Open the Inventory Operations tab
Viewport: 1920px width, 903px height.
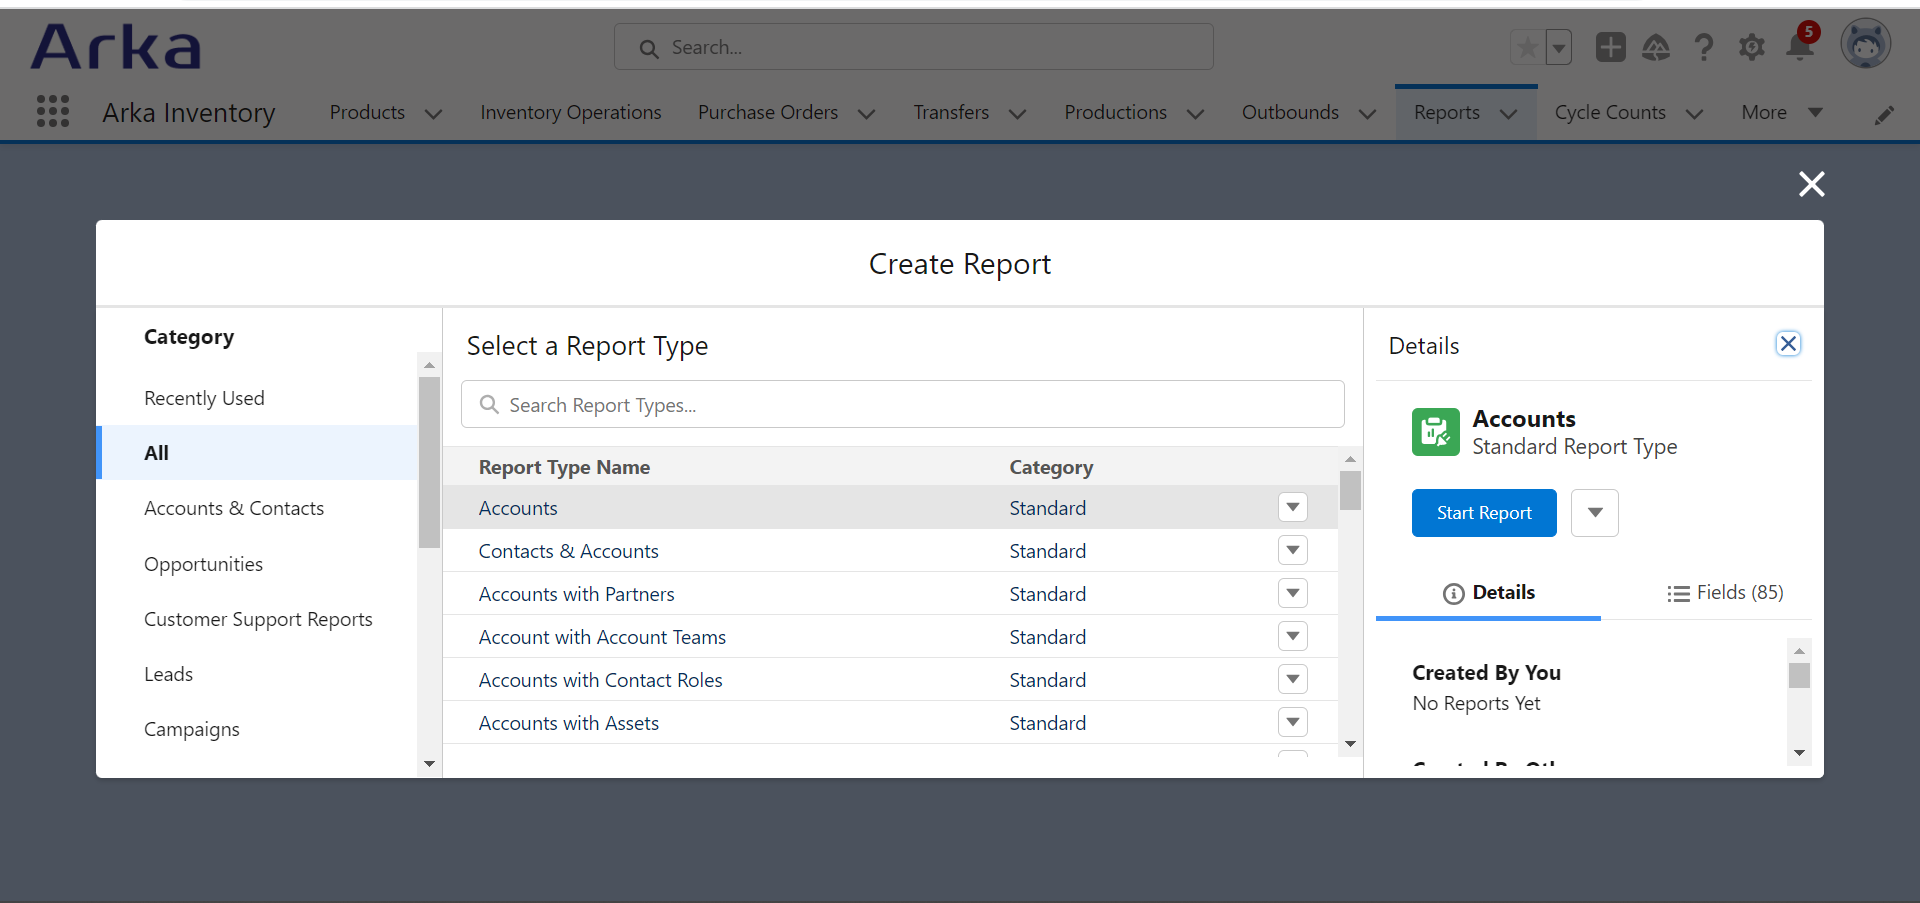570,112
